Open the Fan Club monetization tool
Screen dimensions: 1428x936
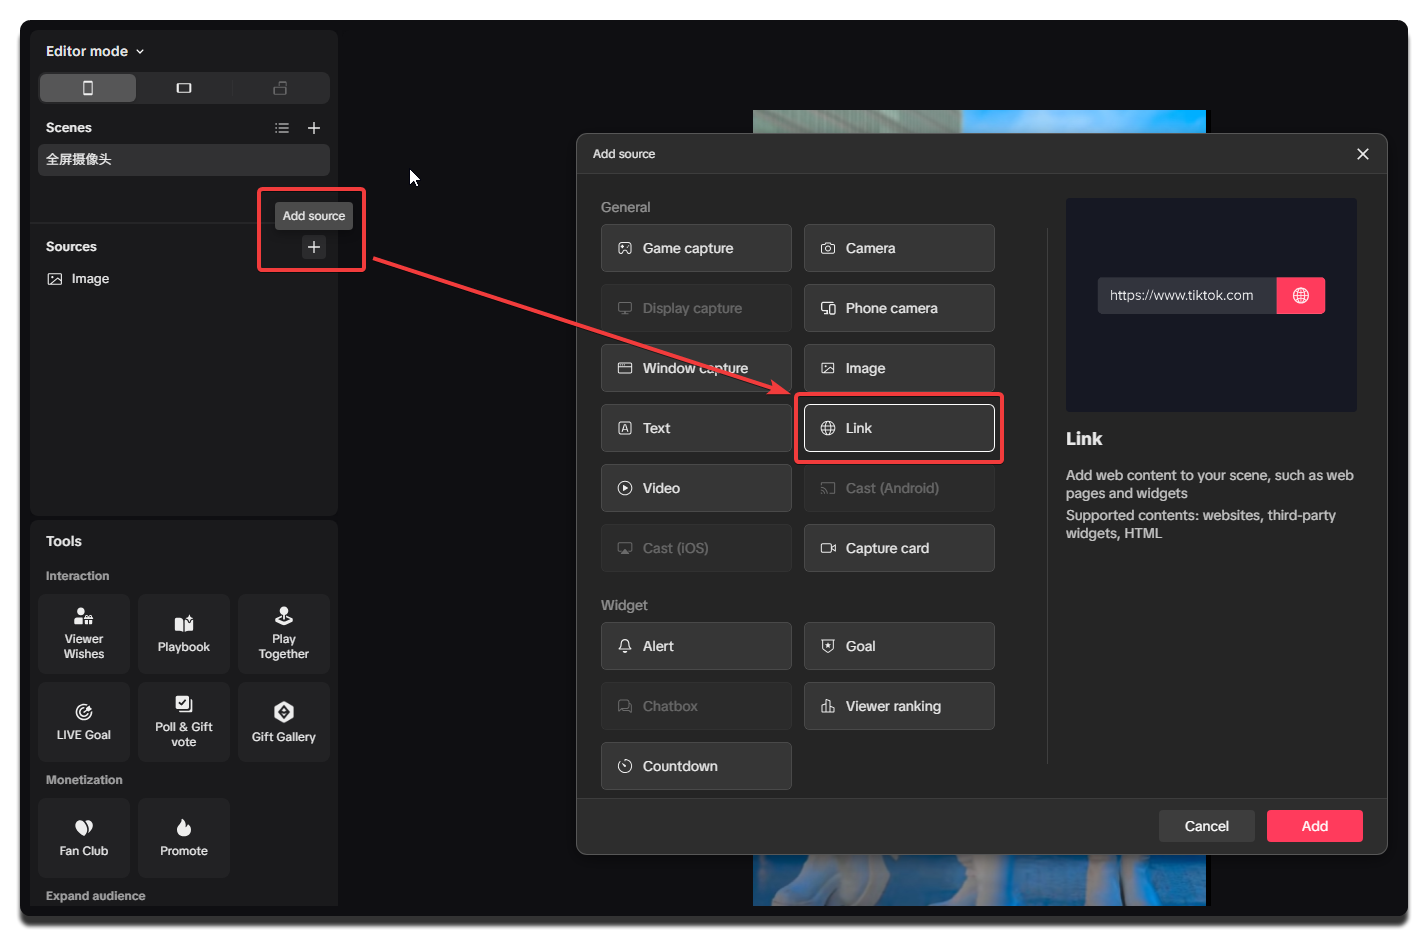(x=83, y=837)
